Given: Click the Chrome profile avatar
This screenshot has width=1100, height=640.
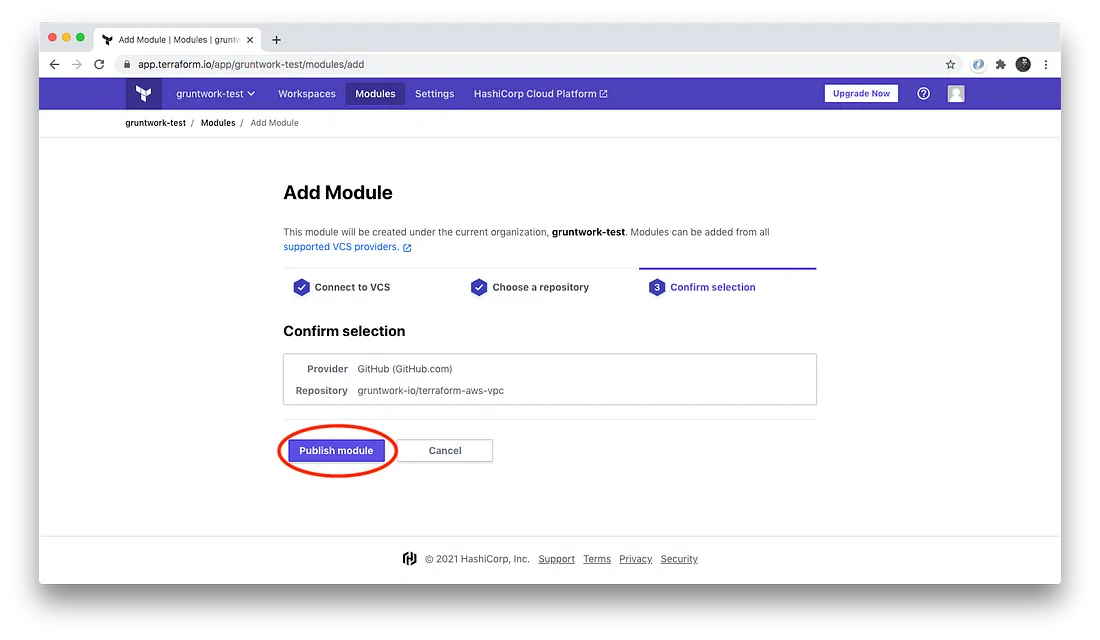Looking at the screenshot, I should click(x=1024, y=65).
